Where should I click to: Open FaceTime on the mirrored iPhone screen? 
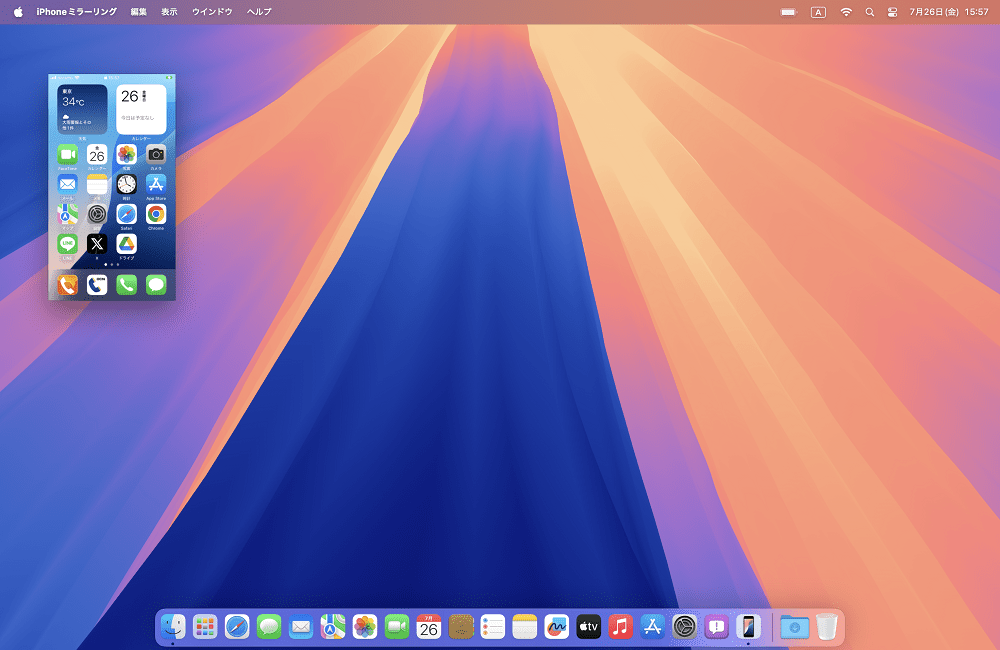68,154
